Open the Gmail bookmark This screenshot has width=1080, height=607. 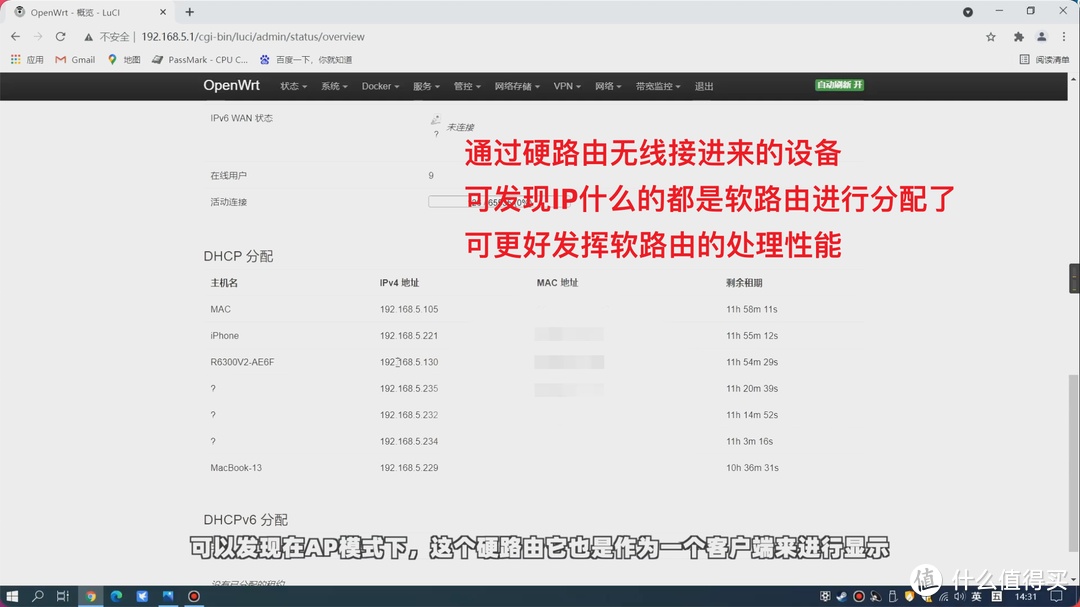[75, 60]
